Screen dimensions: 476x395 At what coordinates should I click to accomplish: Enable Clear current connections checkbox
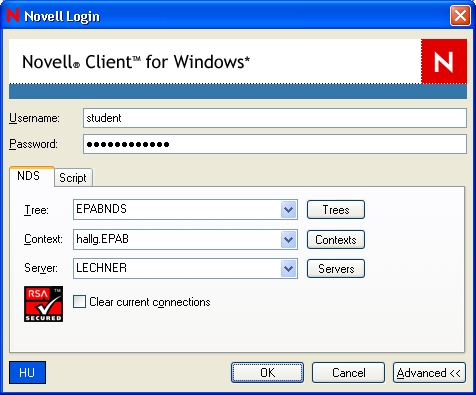click(79, 302)
